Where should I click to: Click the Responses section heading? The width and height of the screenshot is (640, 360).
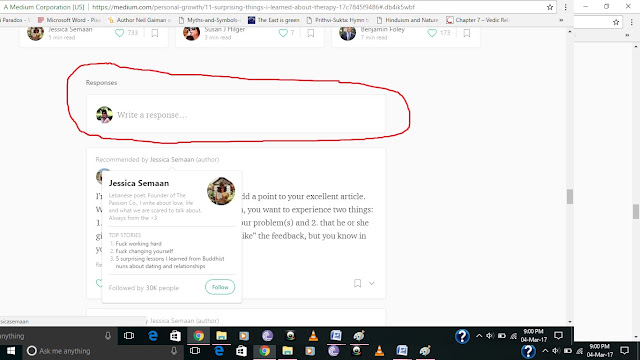tap(101, 82)
